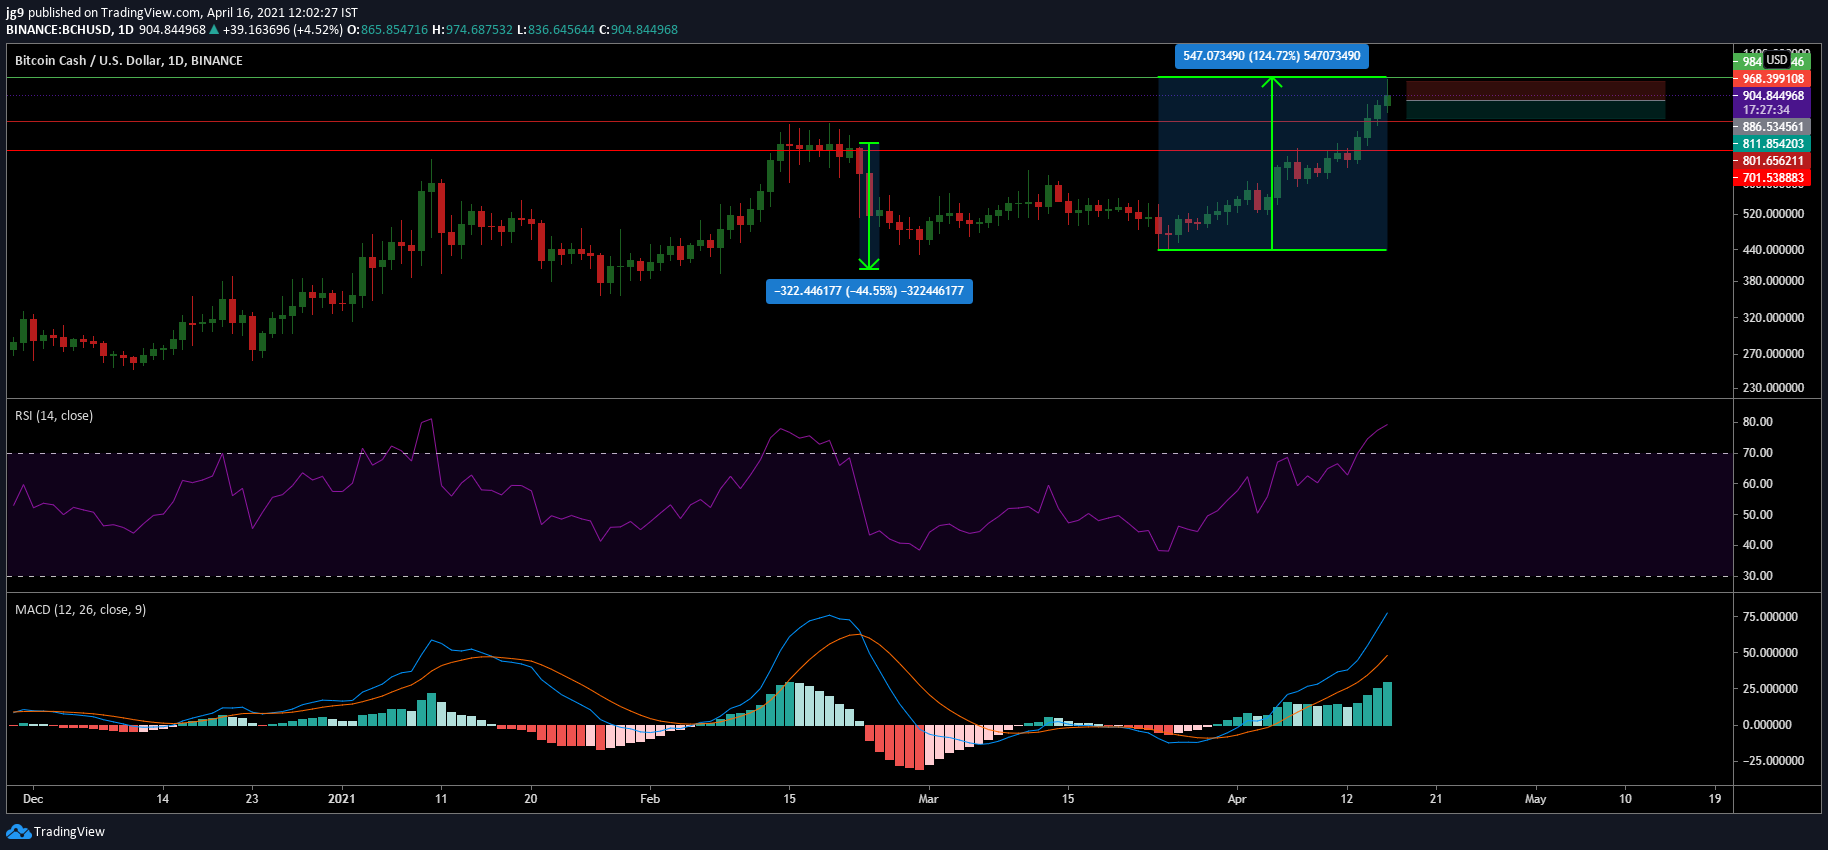The height and width of the screenshot is (850, 1828).
Task: Click the 21 date label on time axis
Action: pyautogui.click(x=1436, y=799)
